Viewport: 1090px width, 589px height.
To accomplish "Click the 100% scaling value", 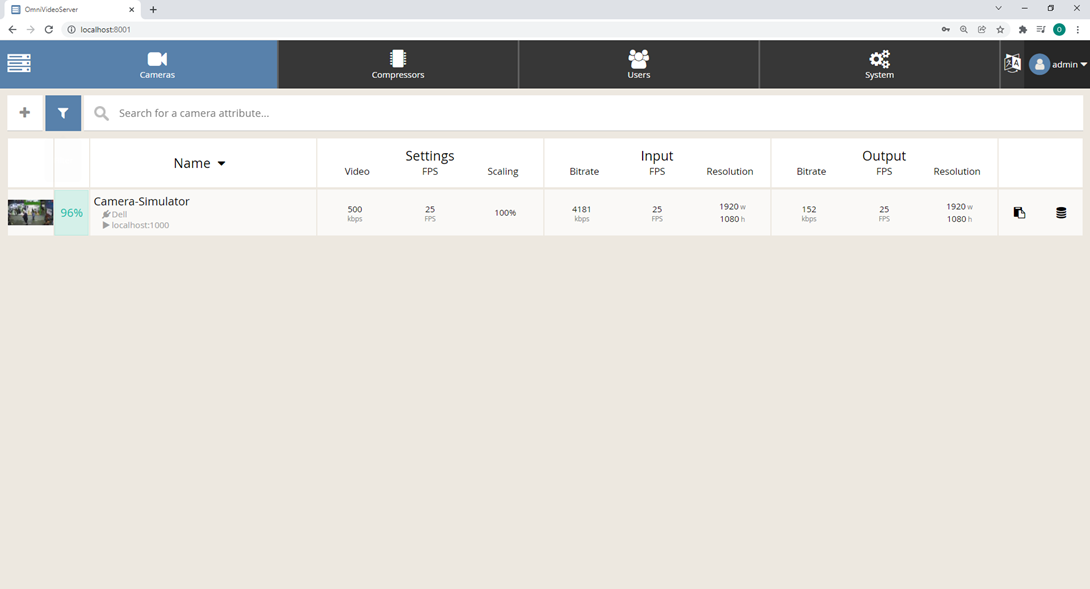I will pos(505,213).
